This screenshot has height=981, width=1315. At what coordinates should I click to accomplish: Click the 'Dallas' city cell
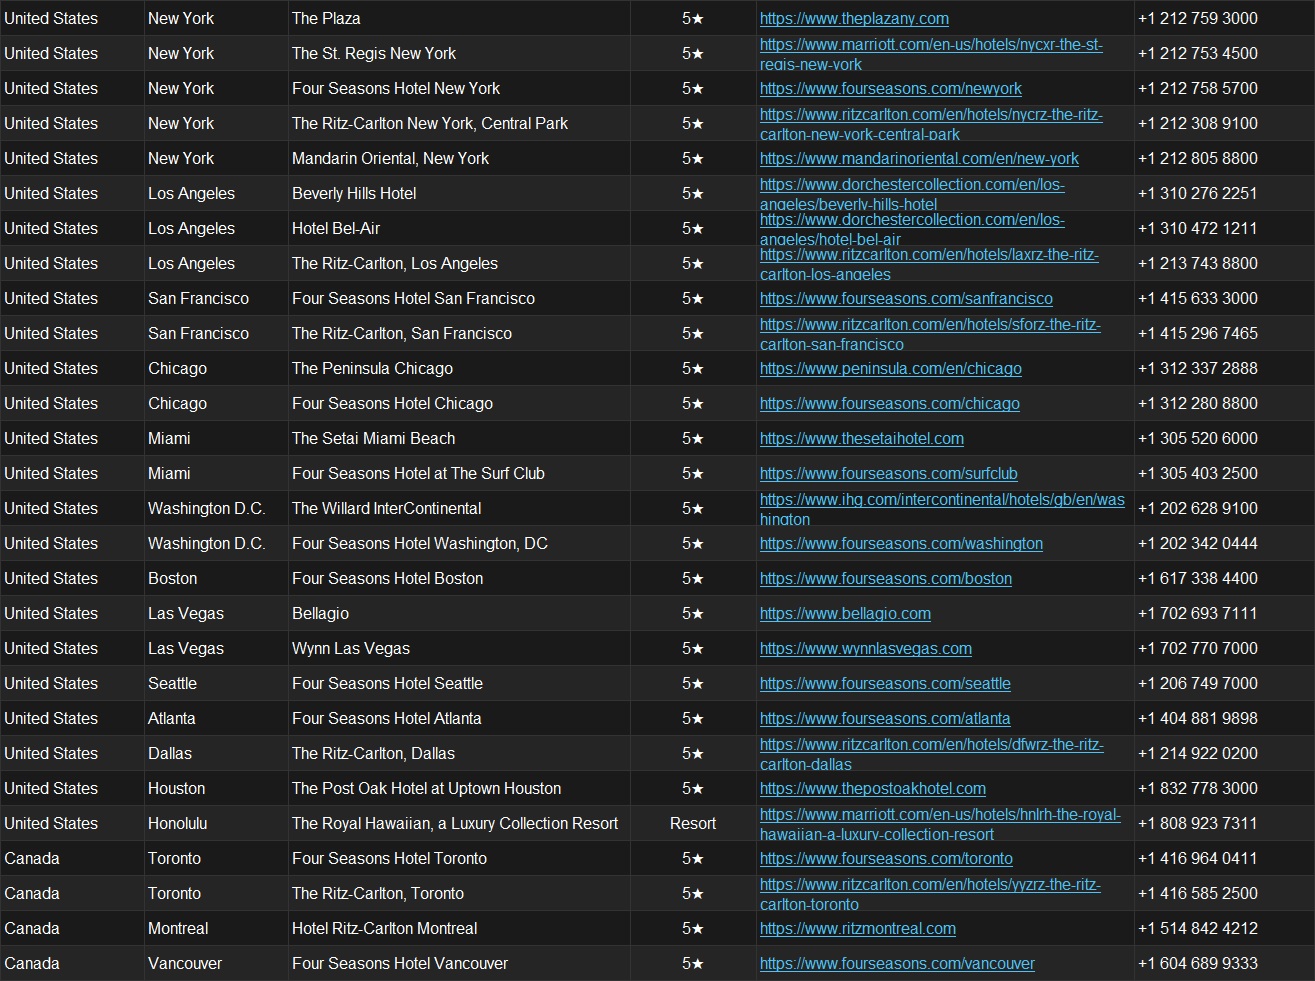pyautogui.click(x=216, y=753)
